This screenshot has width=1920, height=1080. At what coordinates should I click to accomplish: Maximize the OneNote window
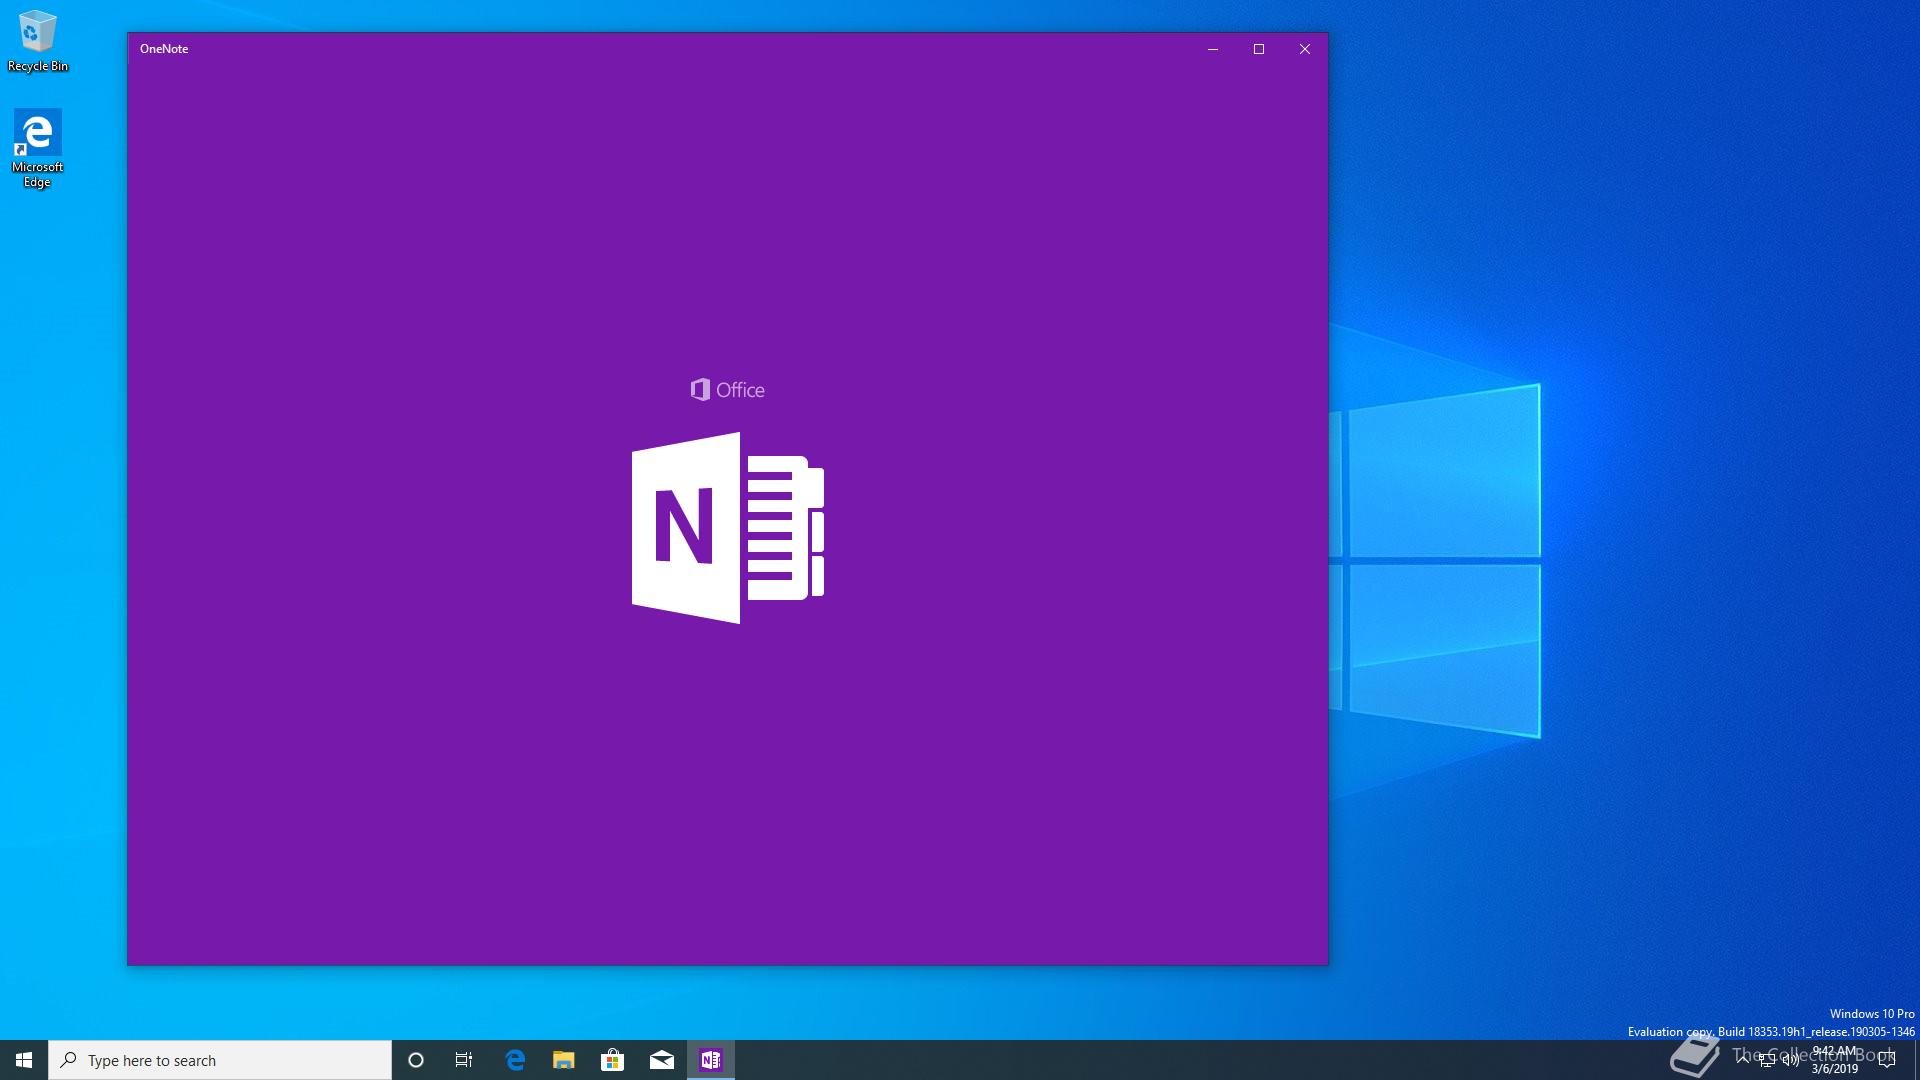[x=1259, y=49]
